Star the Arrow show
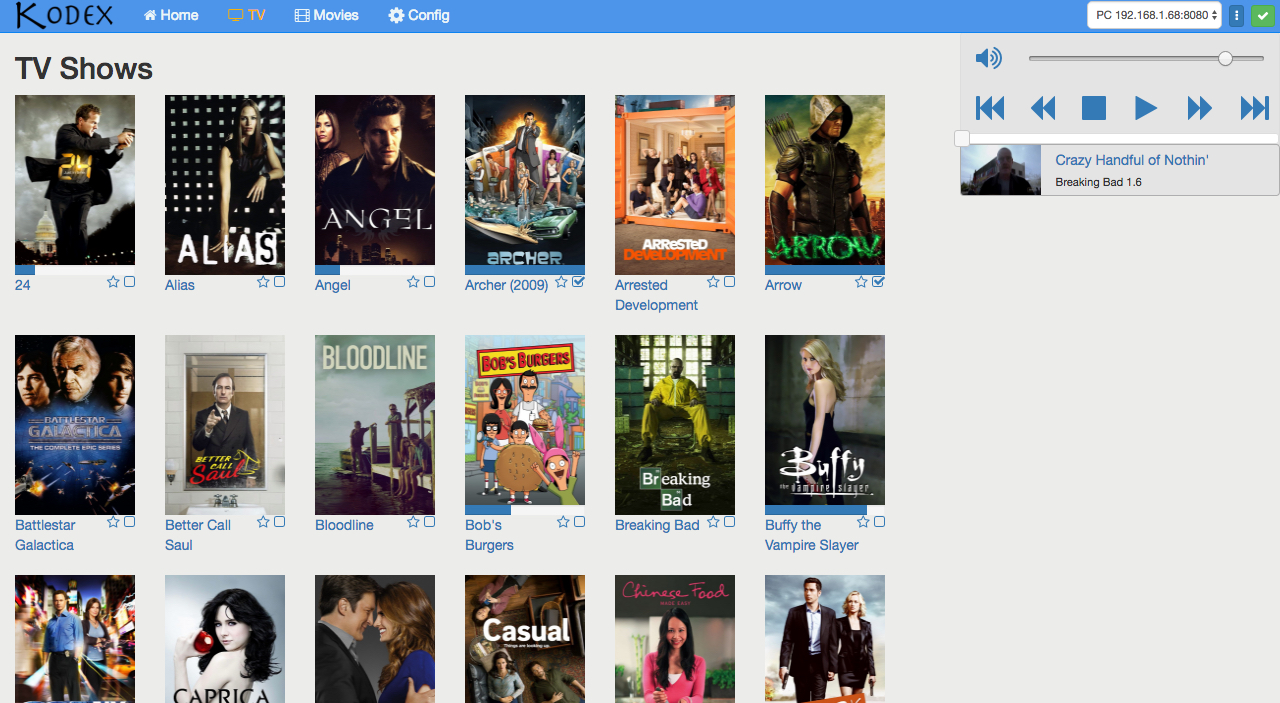The height and width of the screenshot is (703, 1280). [x=861, y=282]
